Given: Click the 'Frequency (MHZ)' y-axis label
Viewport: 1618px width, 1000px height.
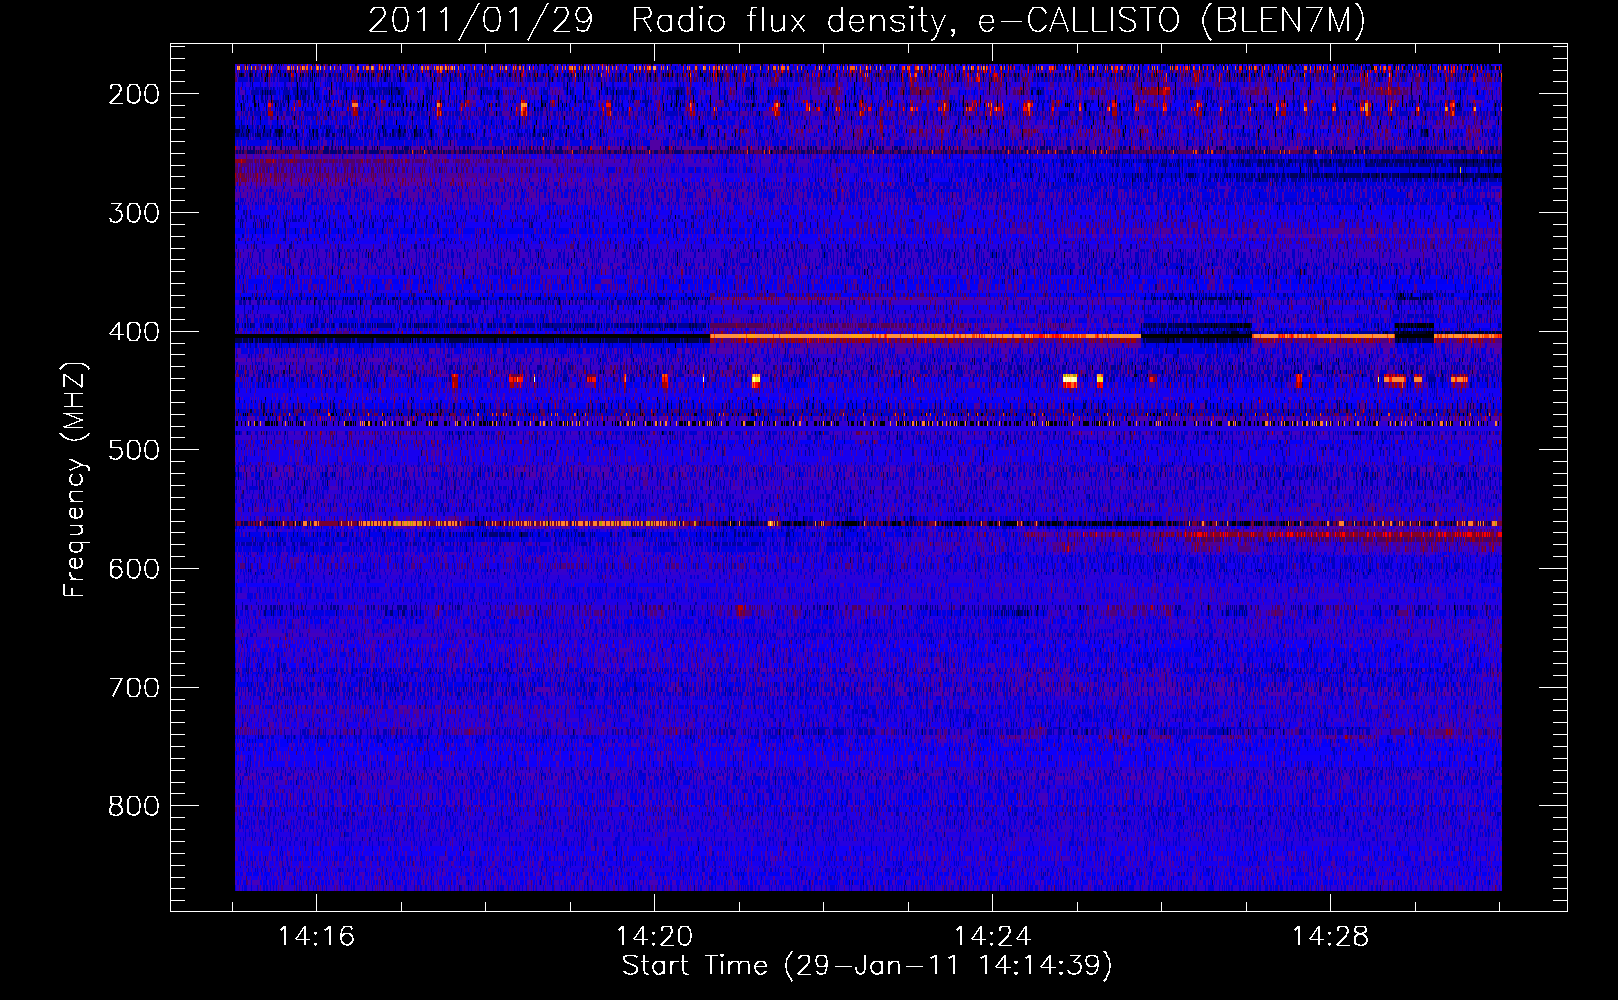Looking at the screenshot, I should [x=75, y=480].
